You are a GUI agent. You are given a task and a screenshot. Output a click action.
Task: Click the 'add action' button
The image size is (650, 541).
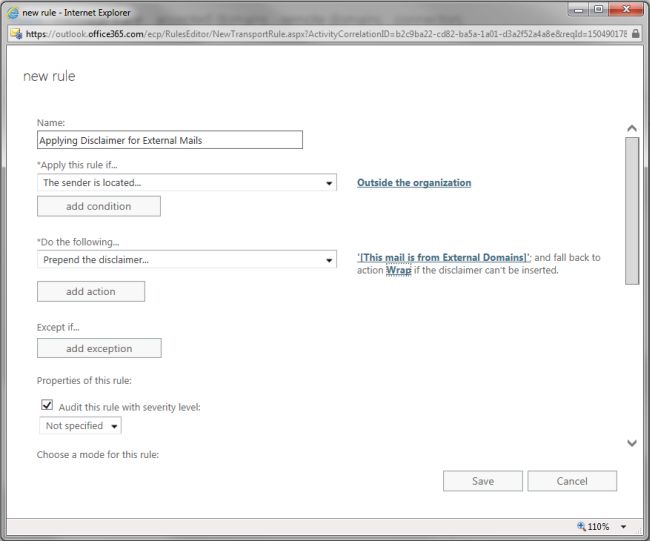(91, 291)
